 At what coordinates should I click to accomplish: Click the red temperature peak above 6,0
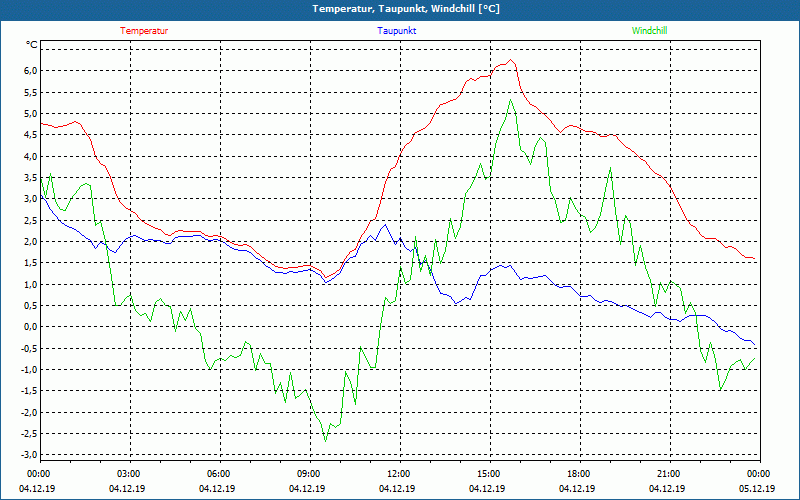click(511, 60)
